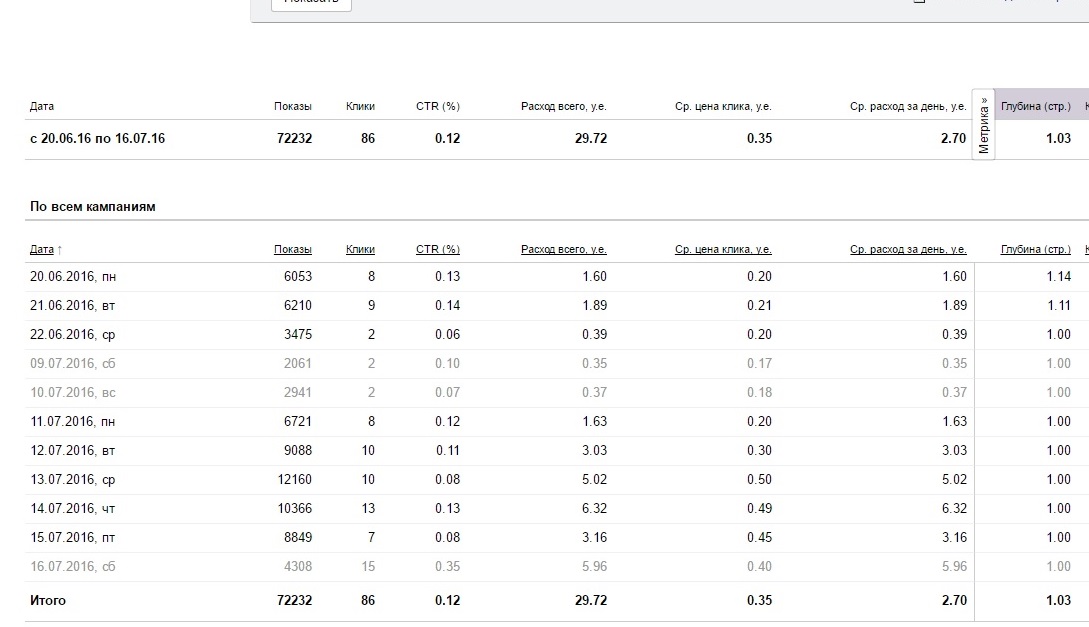Viewport: 1089px width, 627px height.
Task: Sort by Ср. расход за день link
Action: point(908,249)
